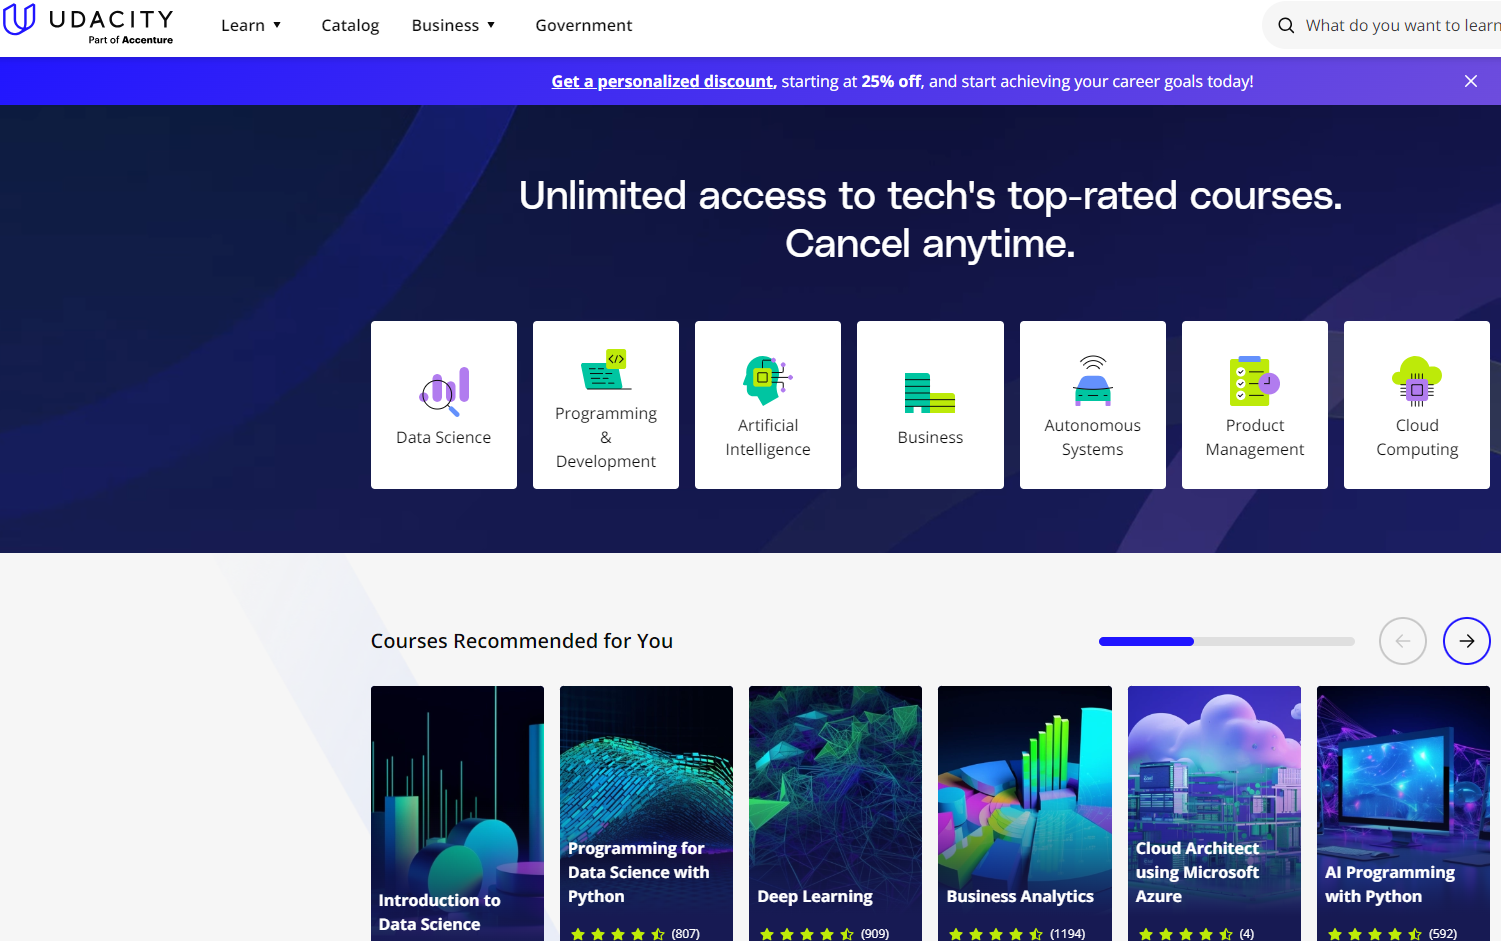This screenshot has height=941, width=1501.
Task: Select the Cloud Computing icon
Action: click(1416, 380)
